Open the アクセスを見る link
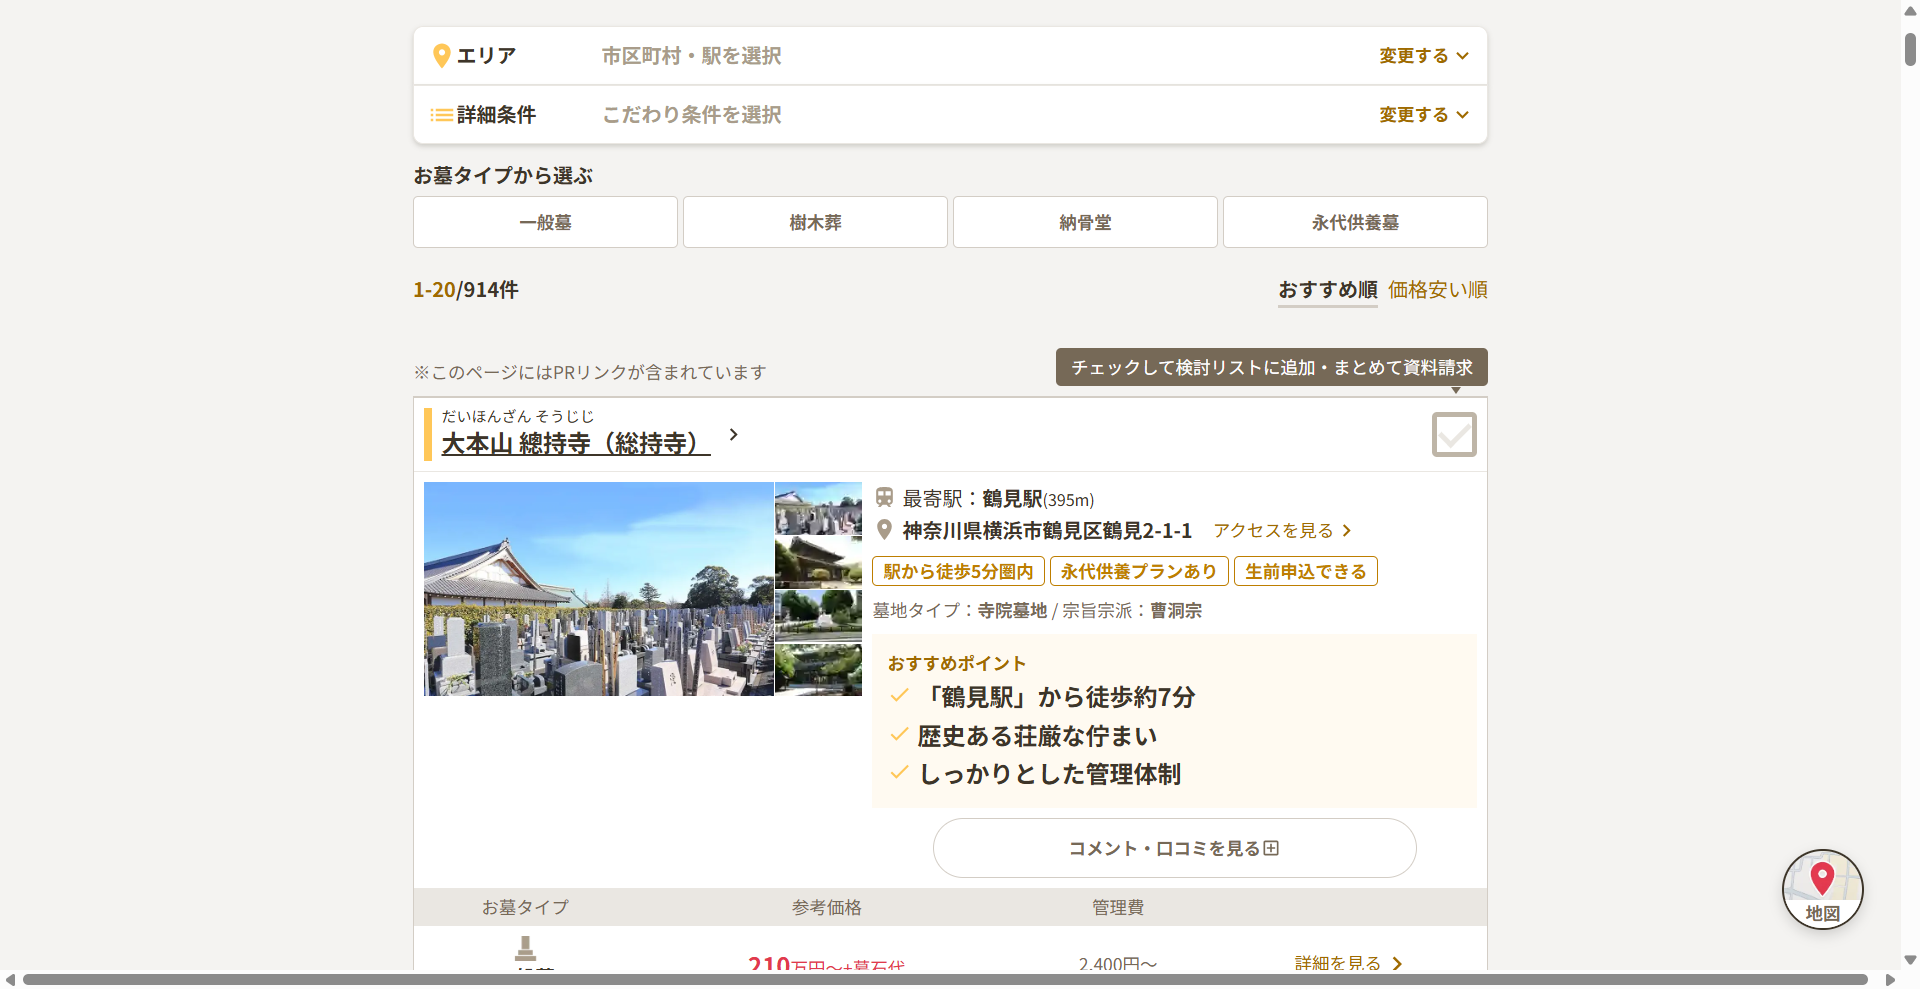 (x=1282, y=531)
